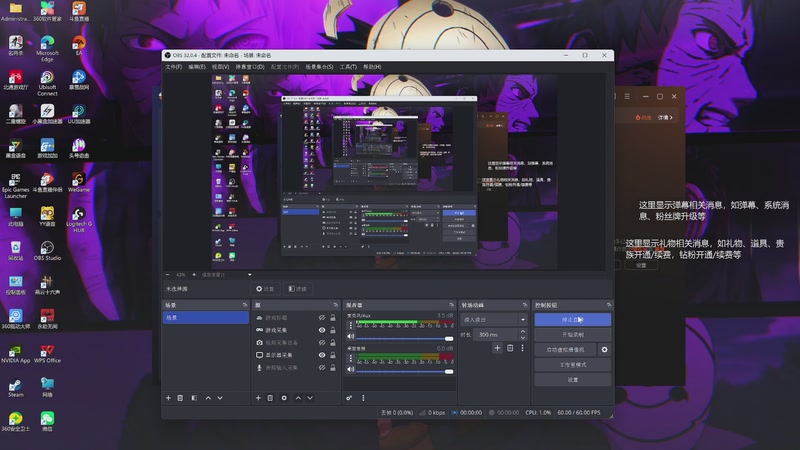The height and width of the screenshot is (450, 800).
Task: Click the Start Recording button
Action: tap(572, 335)
